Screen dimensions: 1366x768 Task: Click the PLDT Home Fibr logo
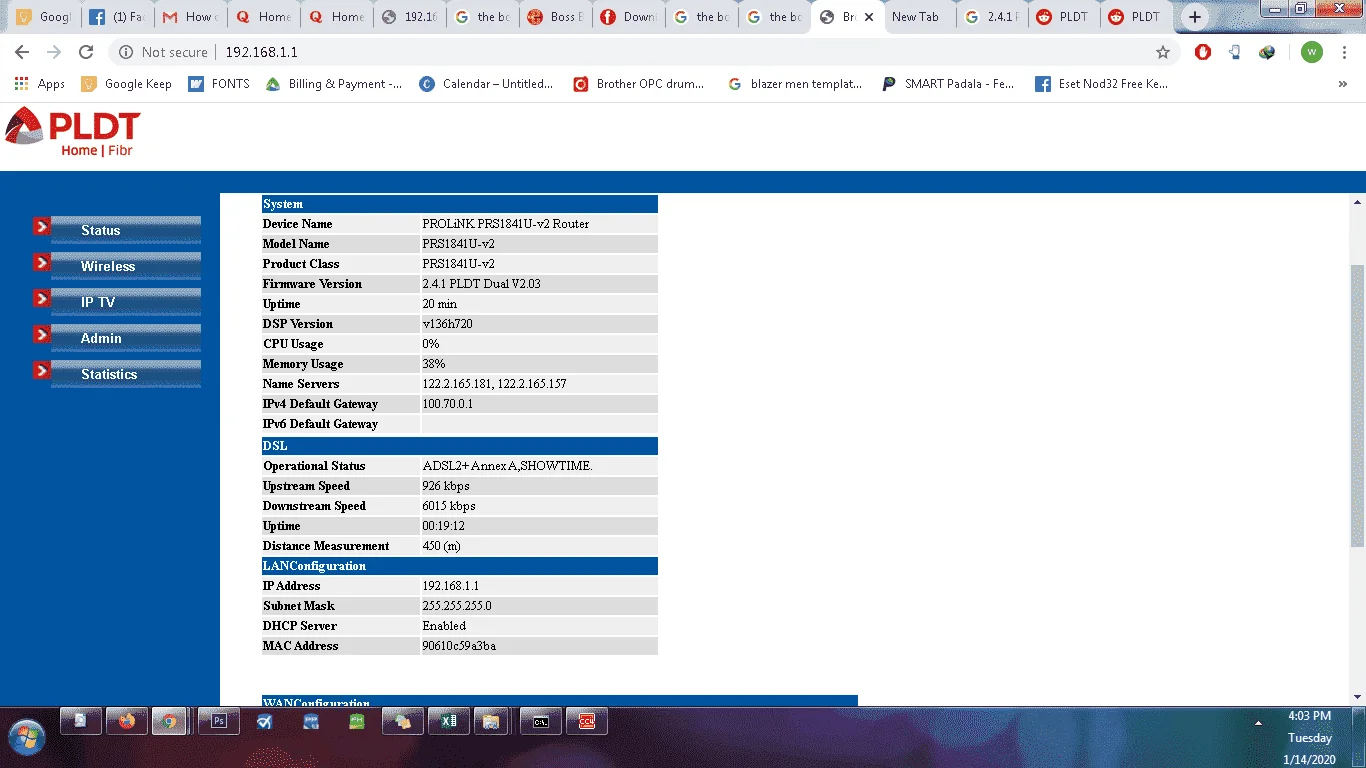point(73,133)
